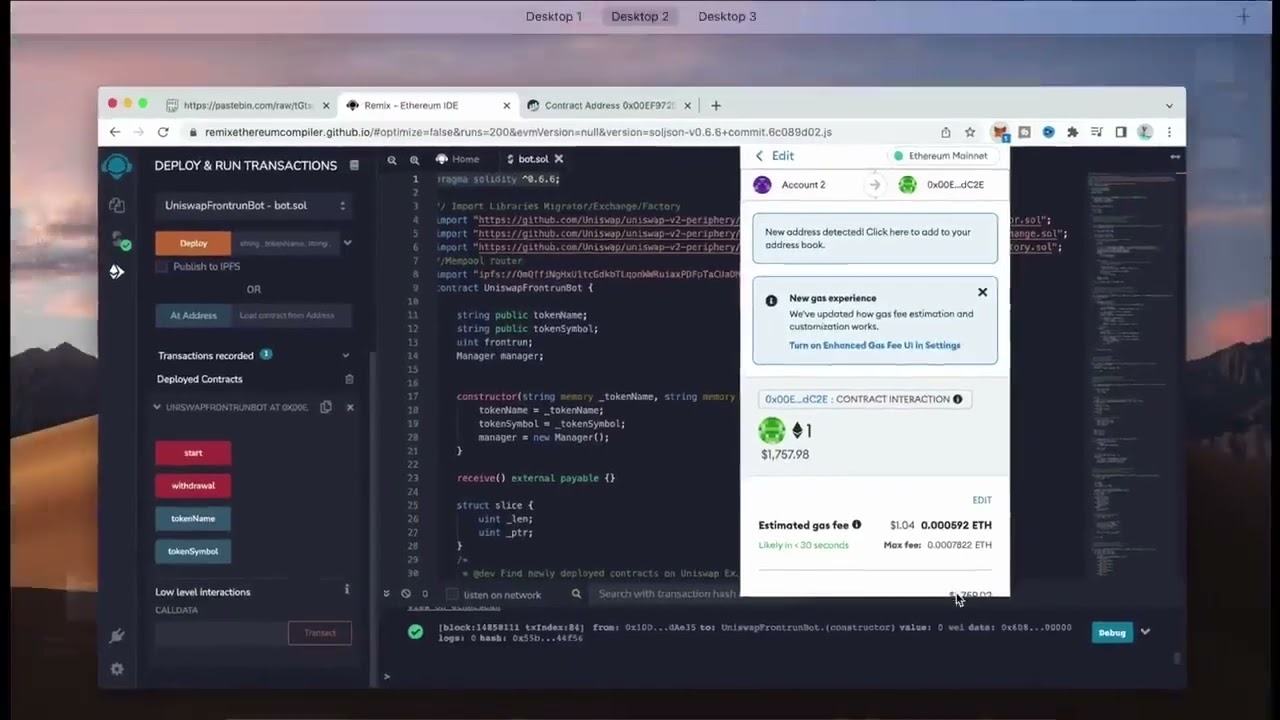
Task: Switch to Contract Address browser tab
Action: pos(608,105)
